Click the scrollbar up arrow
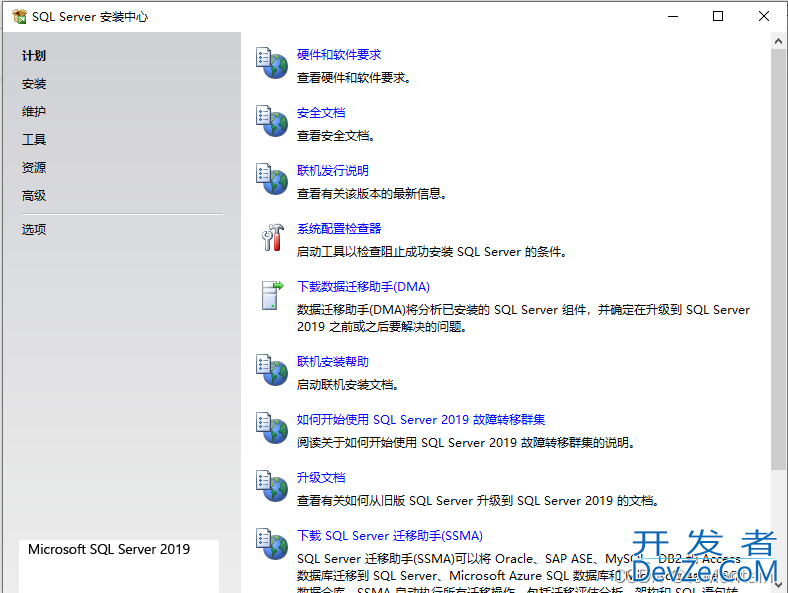The height and width of the screenshot is (593, 788). pyautogui.click(x=778, y=41)
